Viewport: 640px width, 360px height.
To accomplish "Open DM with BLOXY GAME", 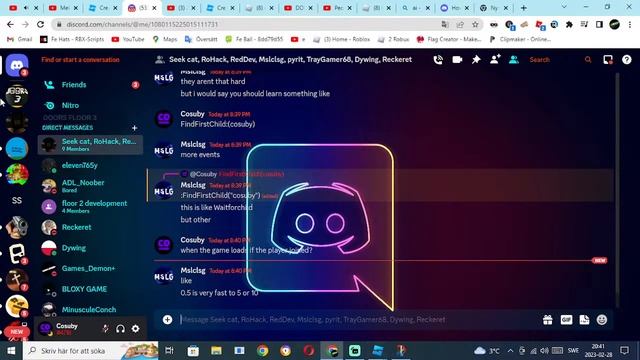I will click(91, 289).
